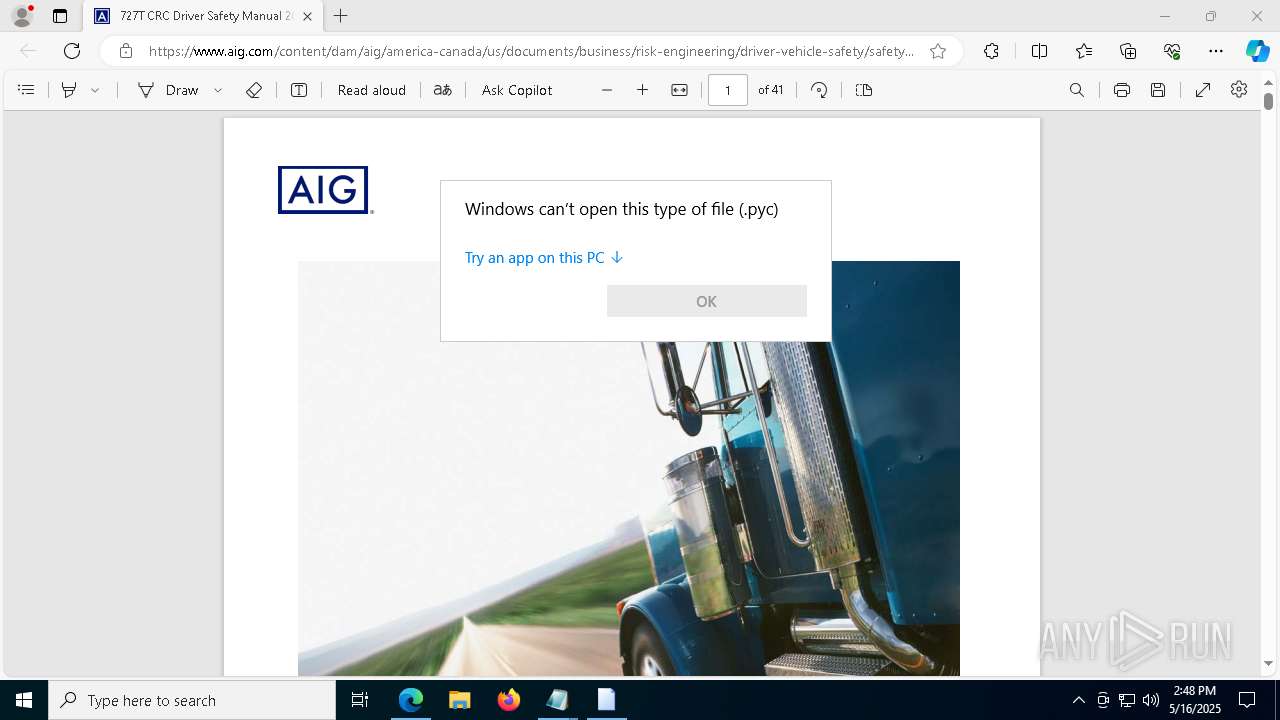Click Try an app on this PC
1280x720 pixels.
pos(544,258)
